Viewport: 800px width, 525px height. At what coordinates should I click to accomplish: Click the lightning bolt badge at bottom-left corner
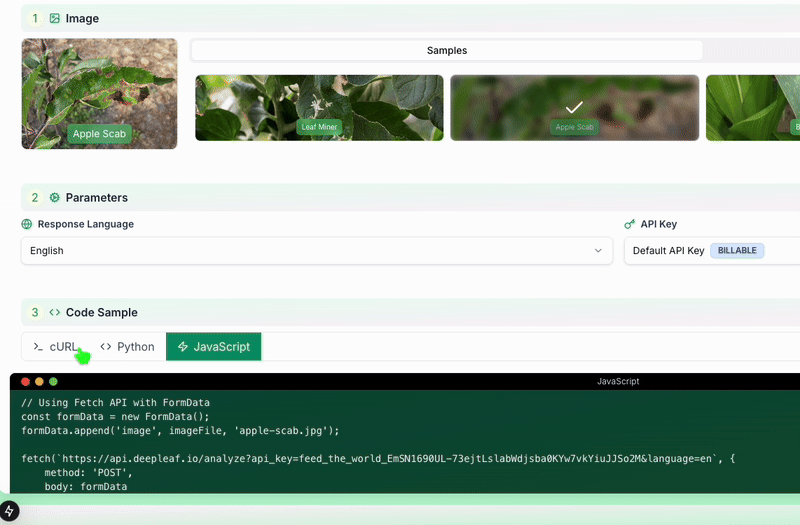click(x=9, y=511)
